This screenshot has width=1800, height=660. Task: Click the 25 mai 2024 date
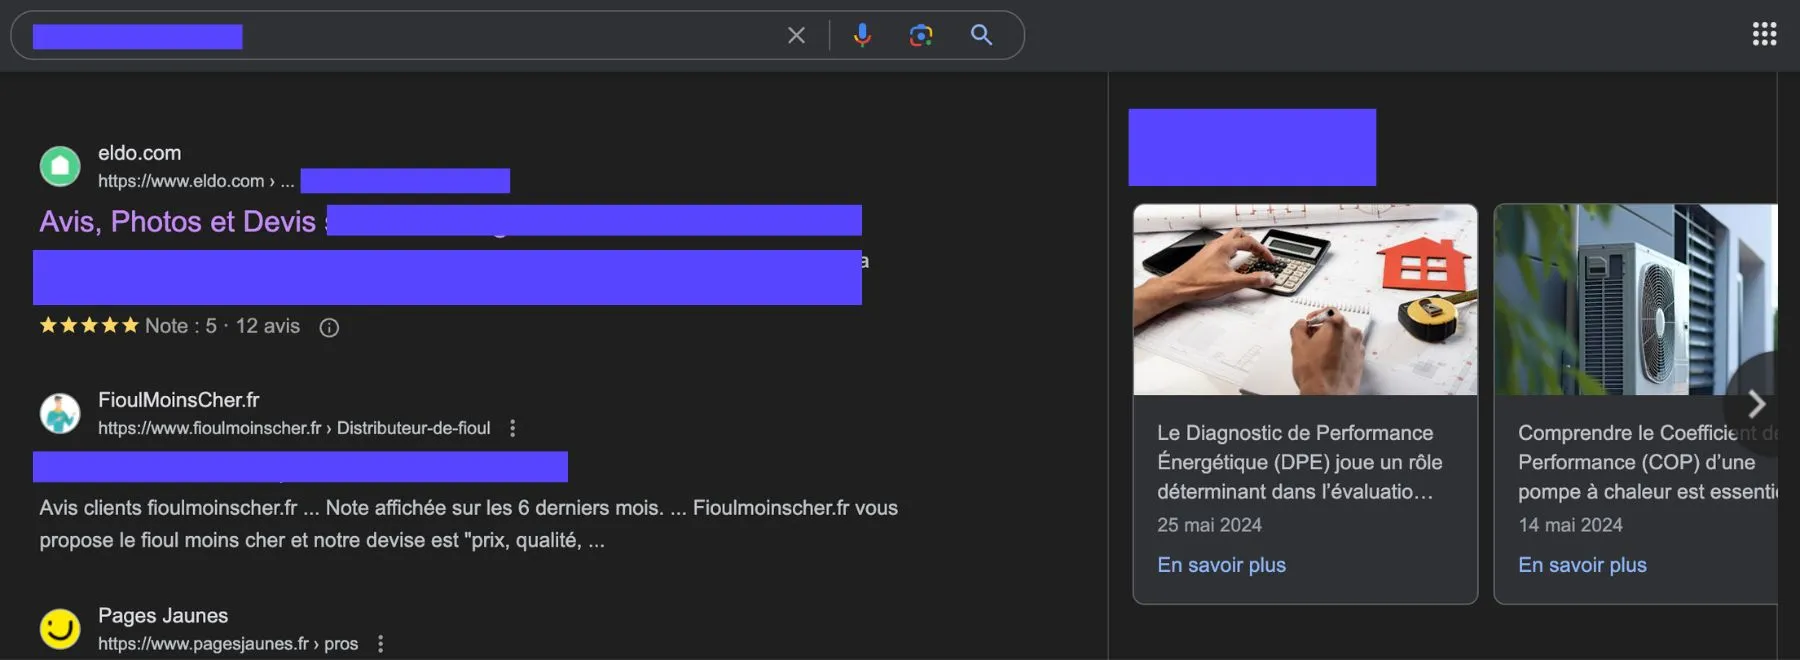tap(1209, 525)
